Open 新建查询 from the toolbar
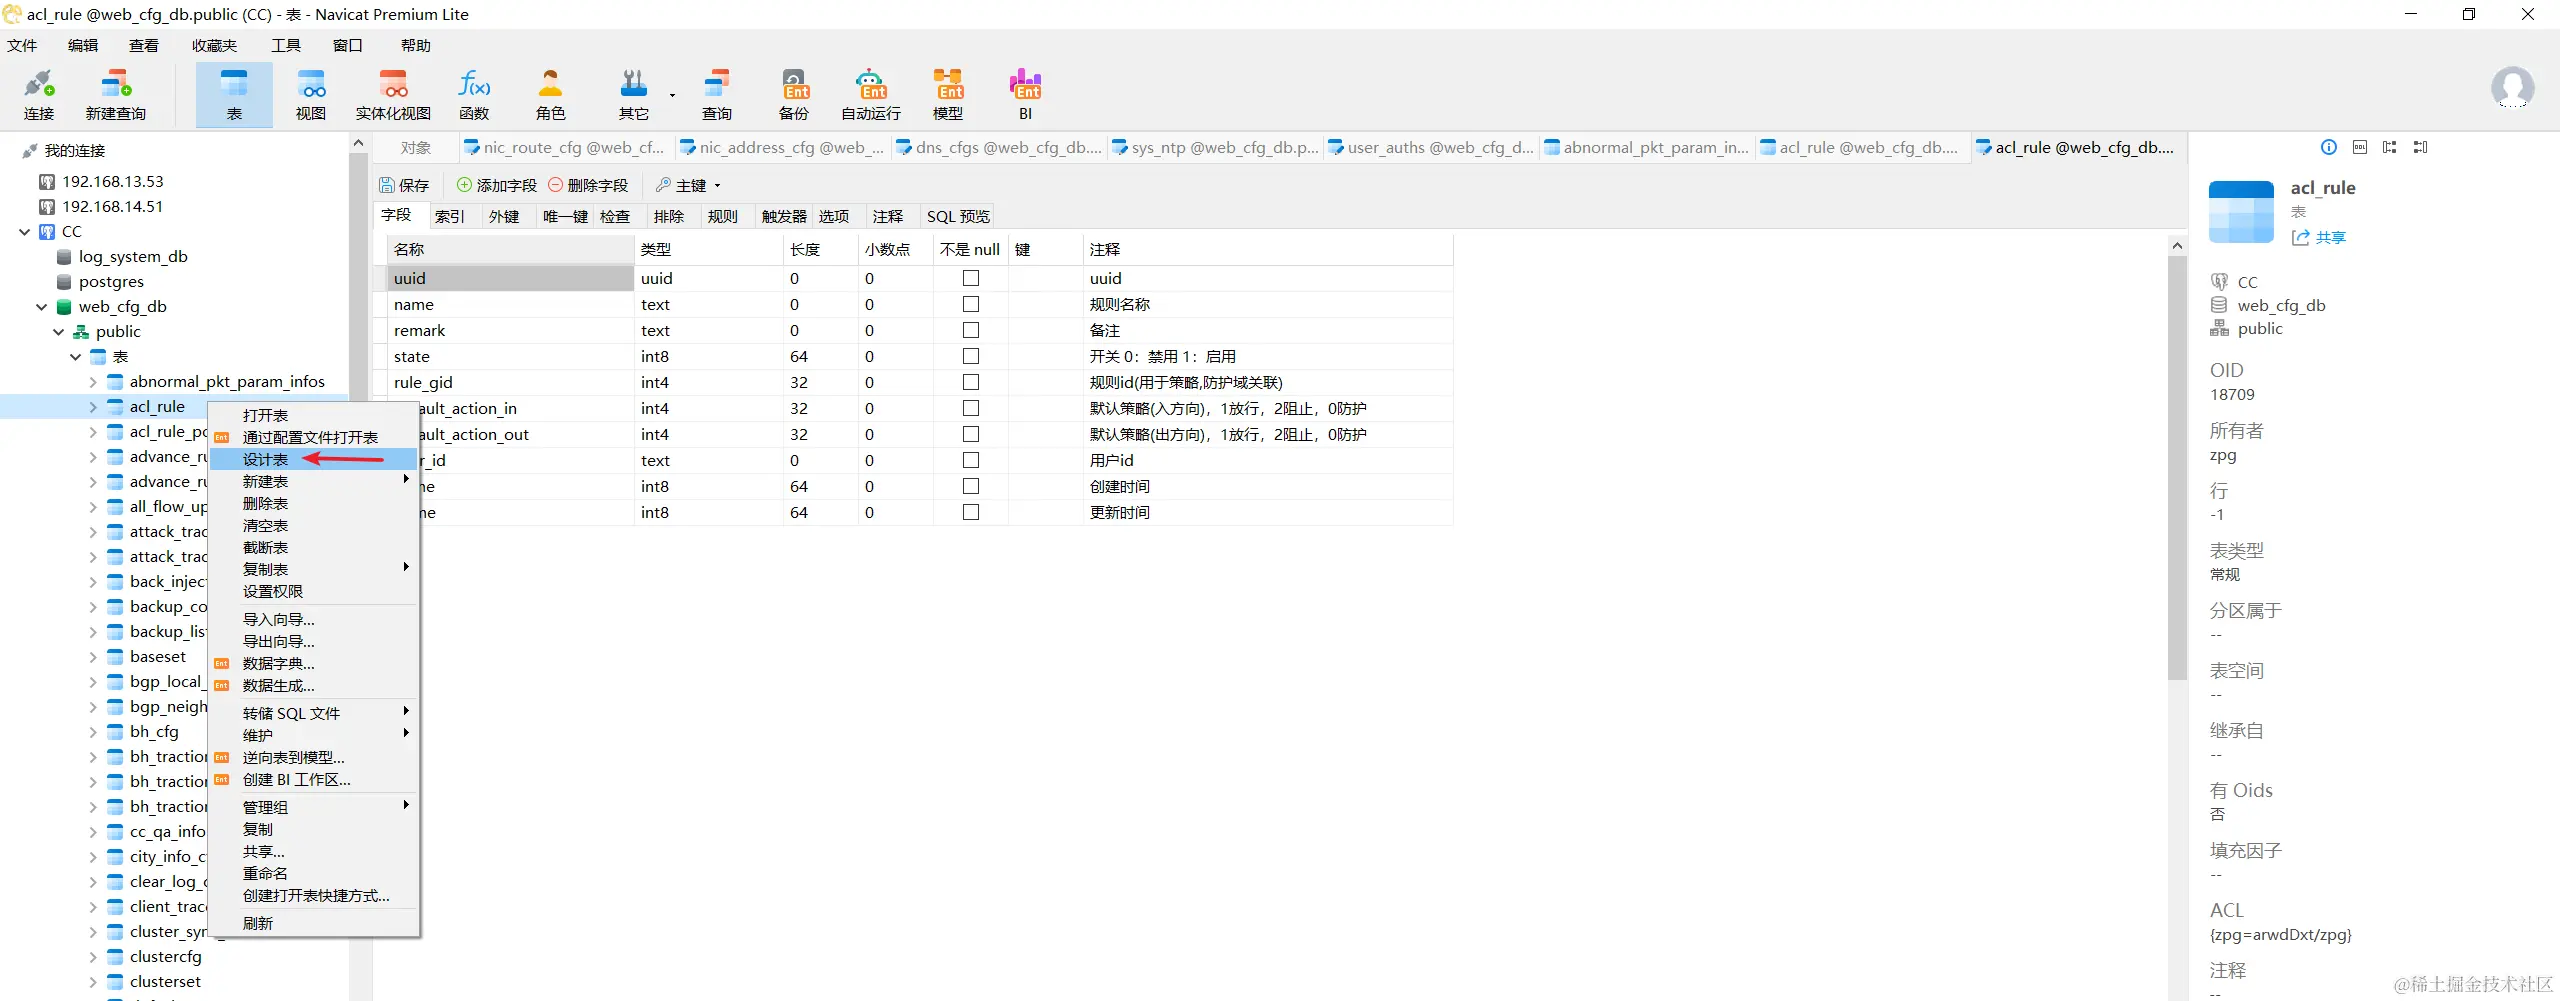The image size is (2560, 1001). [116, 95]
